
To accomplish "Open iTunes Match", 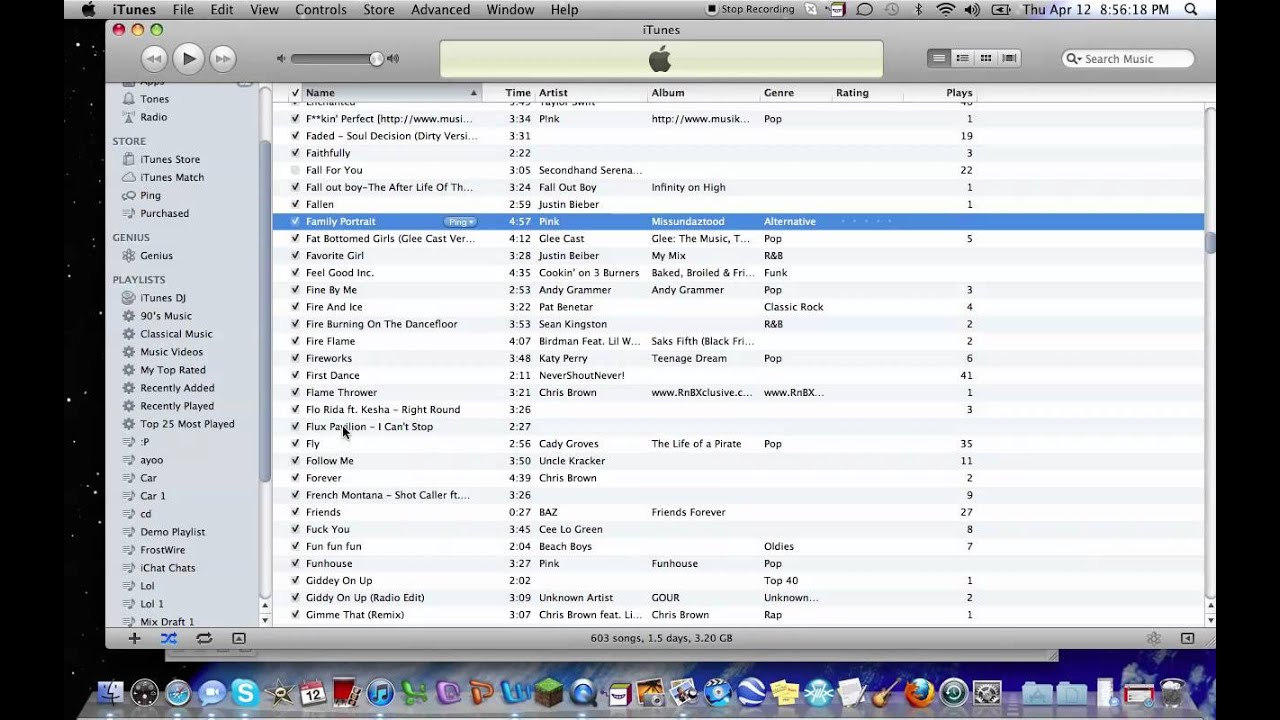I will coord(172,177).
